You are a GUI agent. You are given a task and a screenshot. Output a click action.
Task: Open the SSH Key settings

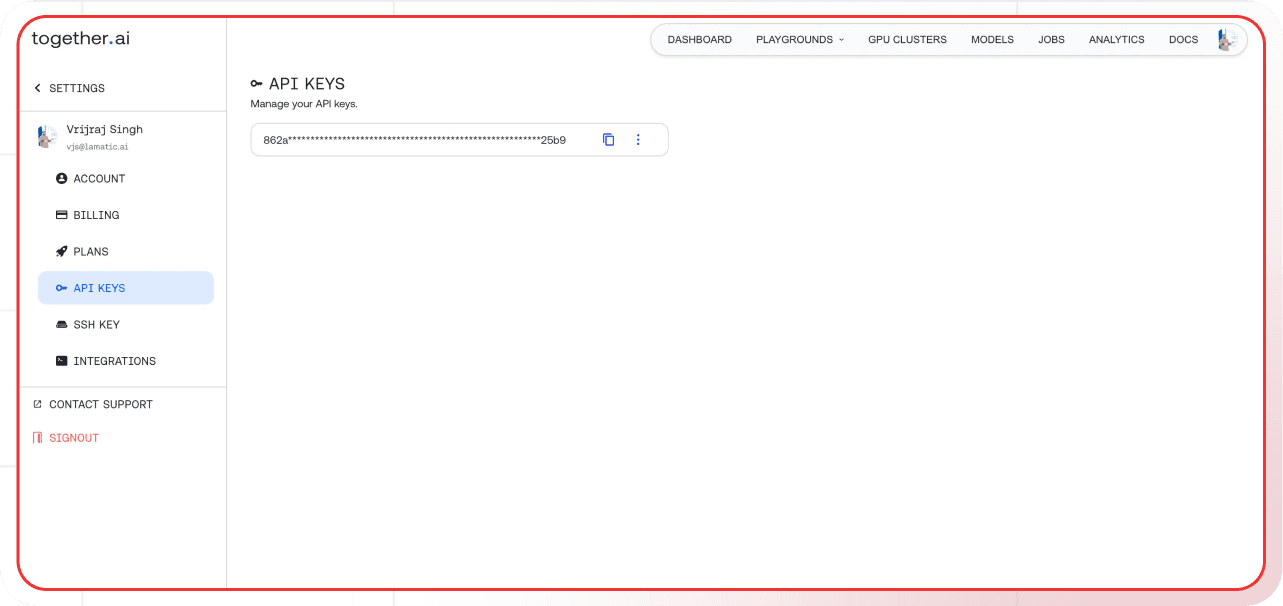tap(96, 325)
